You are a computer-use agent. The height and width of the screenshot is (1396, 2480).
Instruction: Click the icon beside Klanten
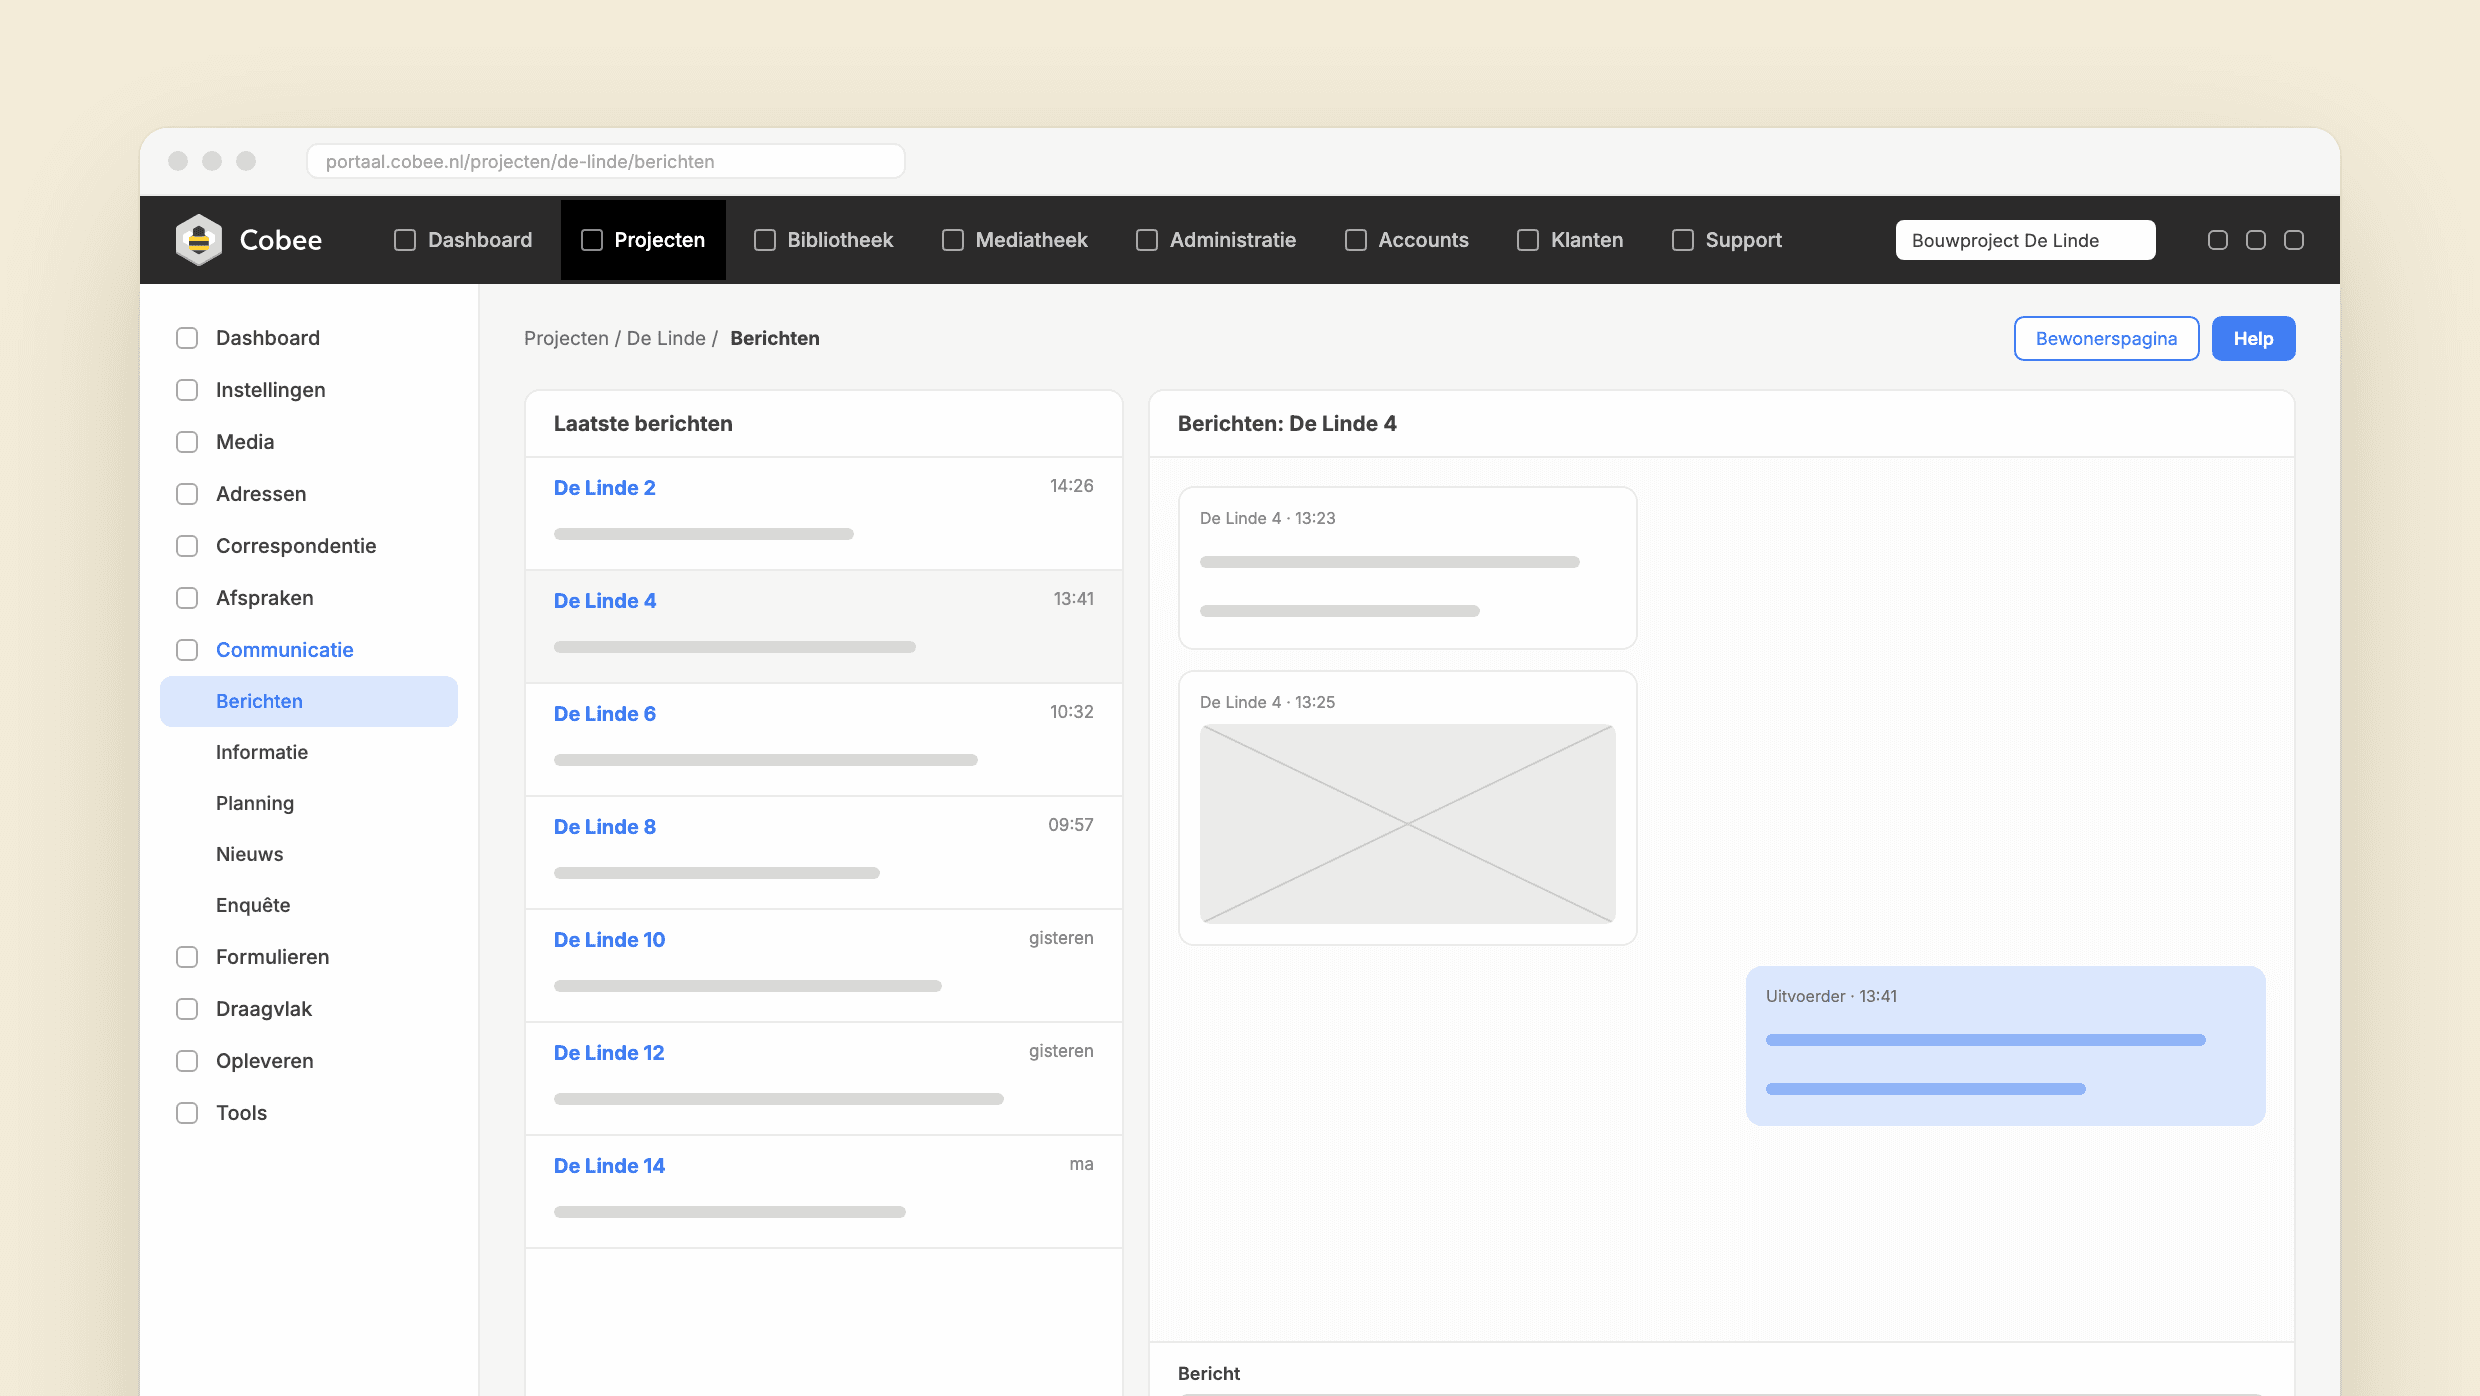[x=1528, y=240]
